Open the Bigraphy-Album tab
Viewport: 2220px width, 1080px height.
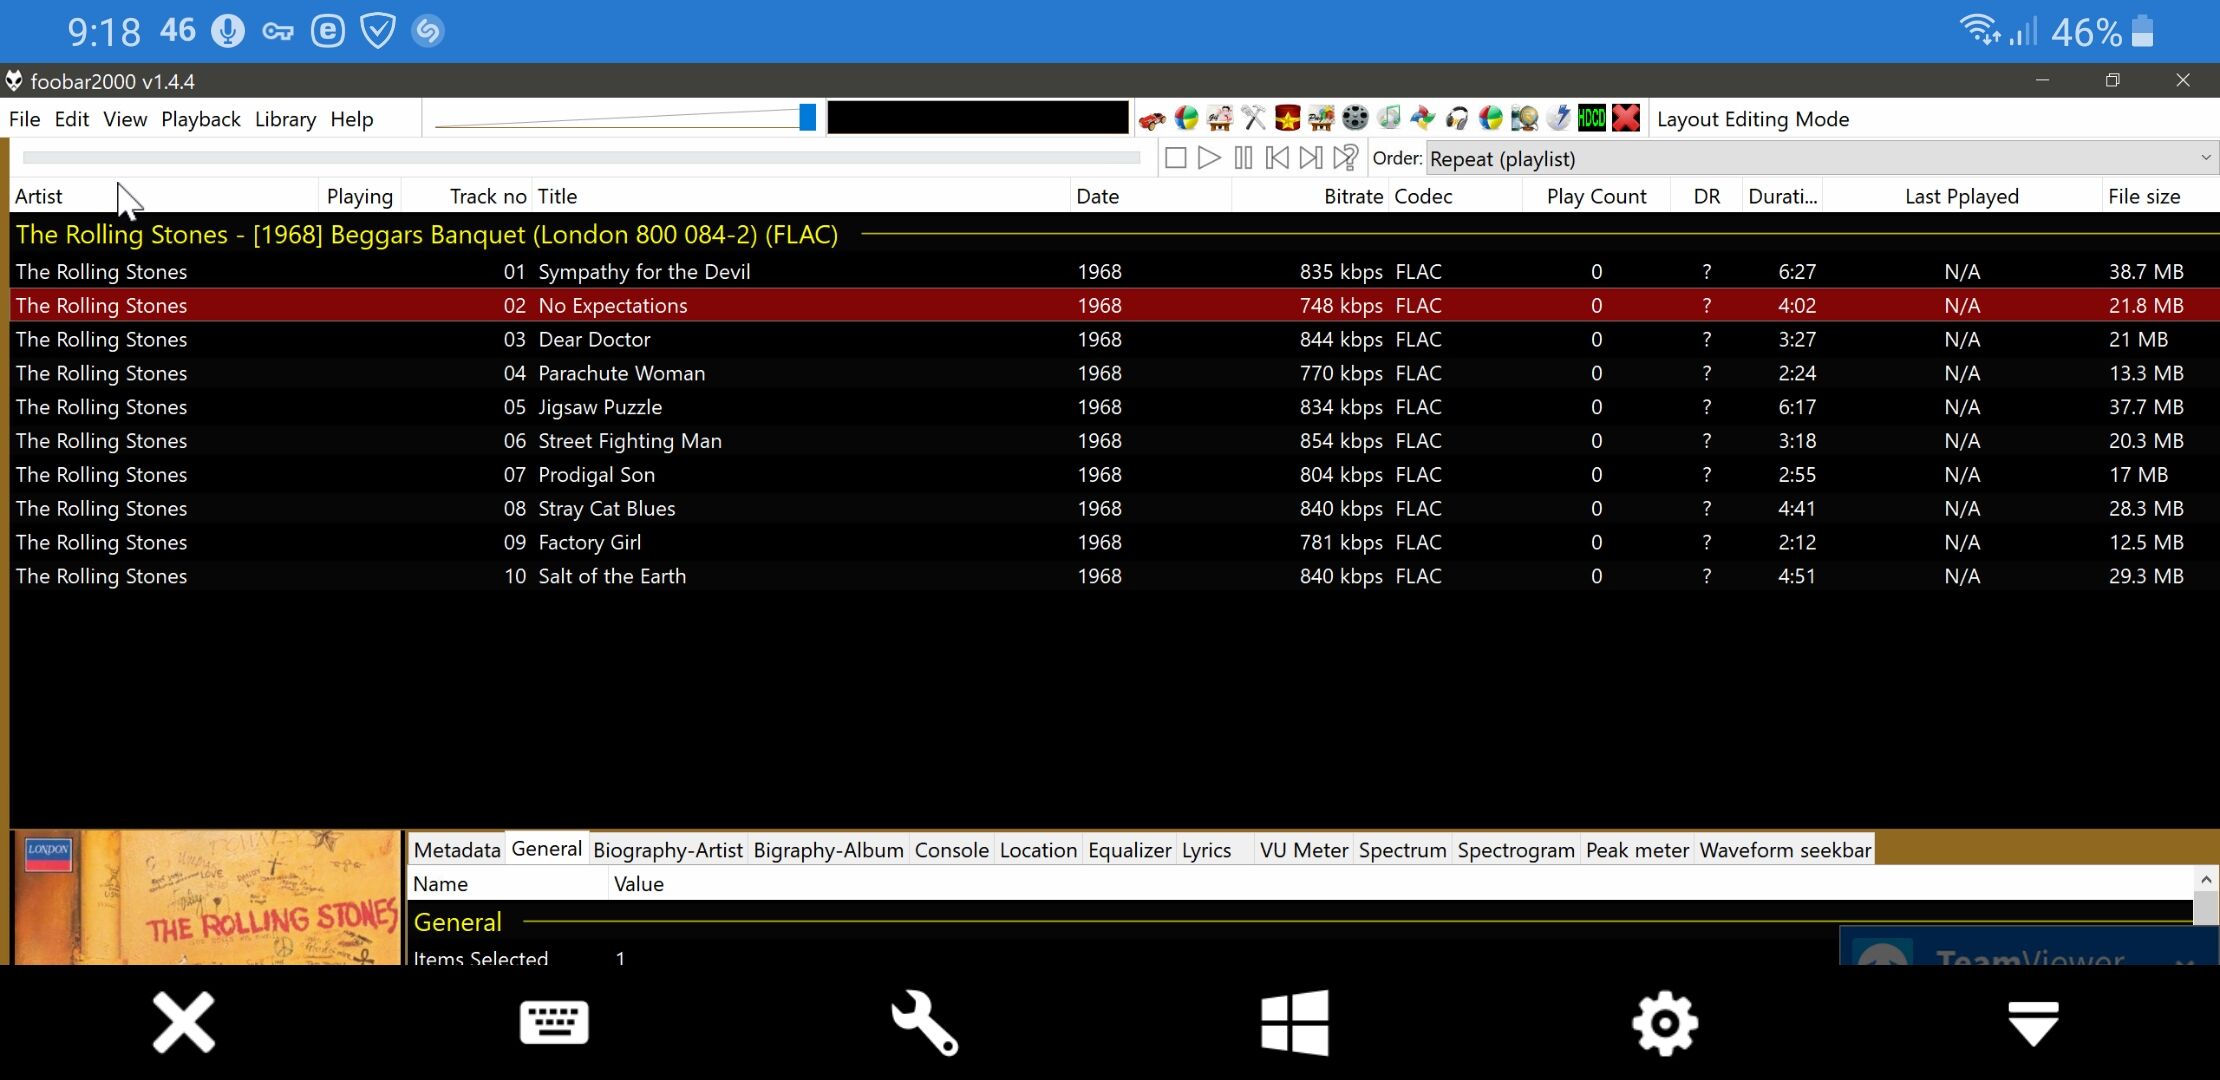(x=828, y=850)
